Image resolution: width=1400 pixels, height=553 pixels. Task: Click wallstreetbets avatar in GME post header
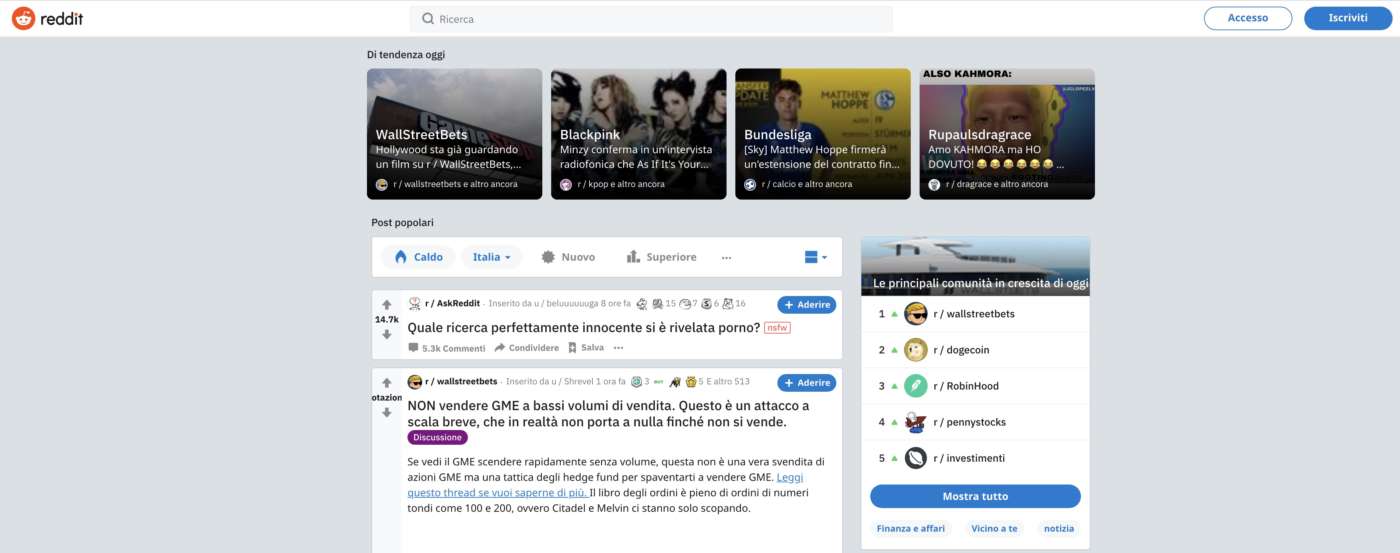click(x=415, y=381)
